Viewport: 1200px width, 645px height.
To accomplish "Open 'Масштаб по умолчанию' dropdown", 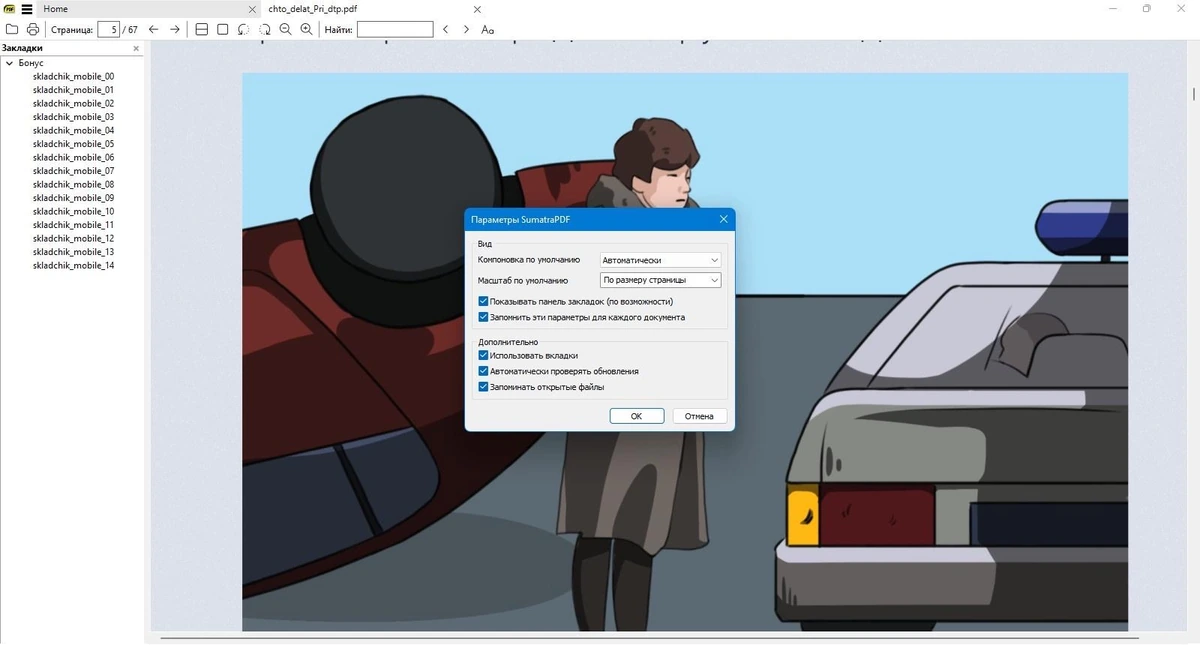I will coord(660,281).
